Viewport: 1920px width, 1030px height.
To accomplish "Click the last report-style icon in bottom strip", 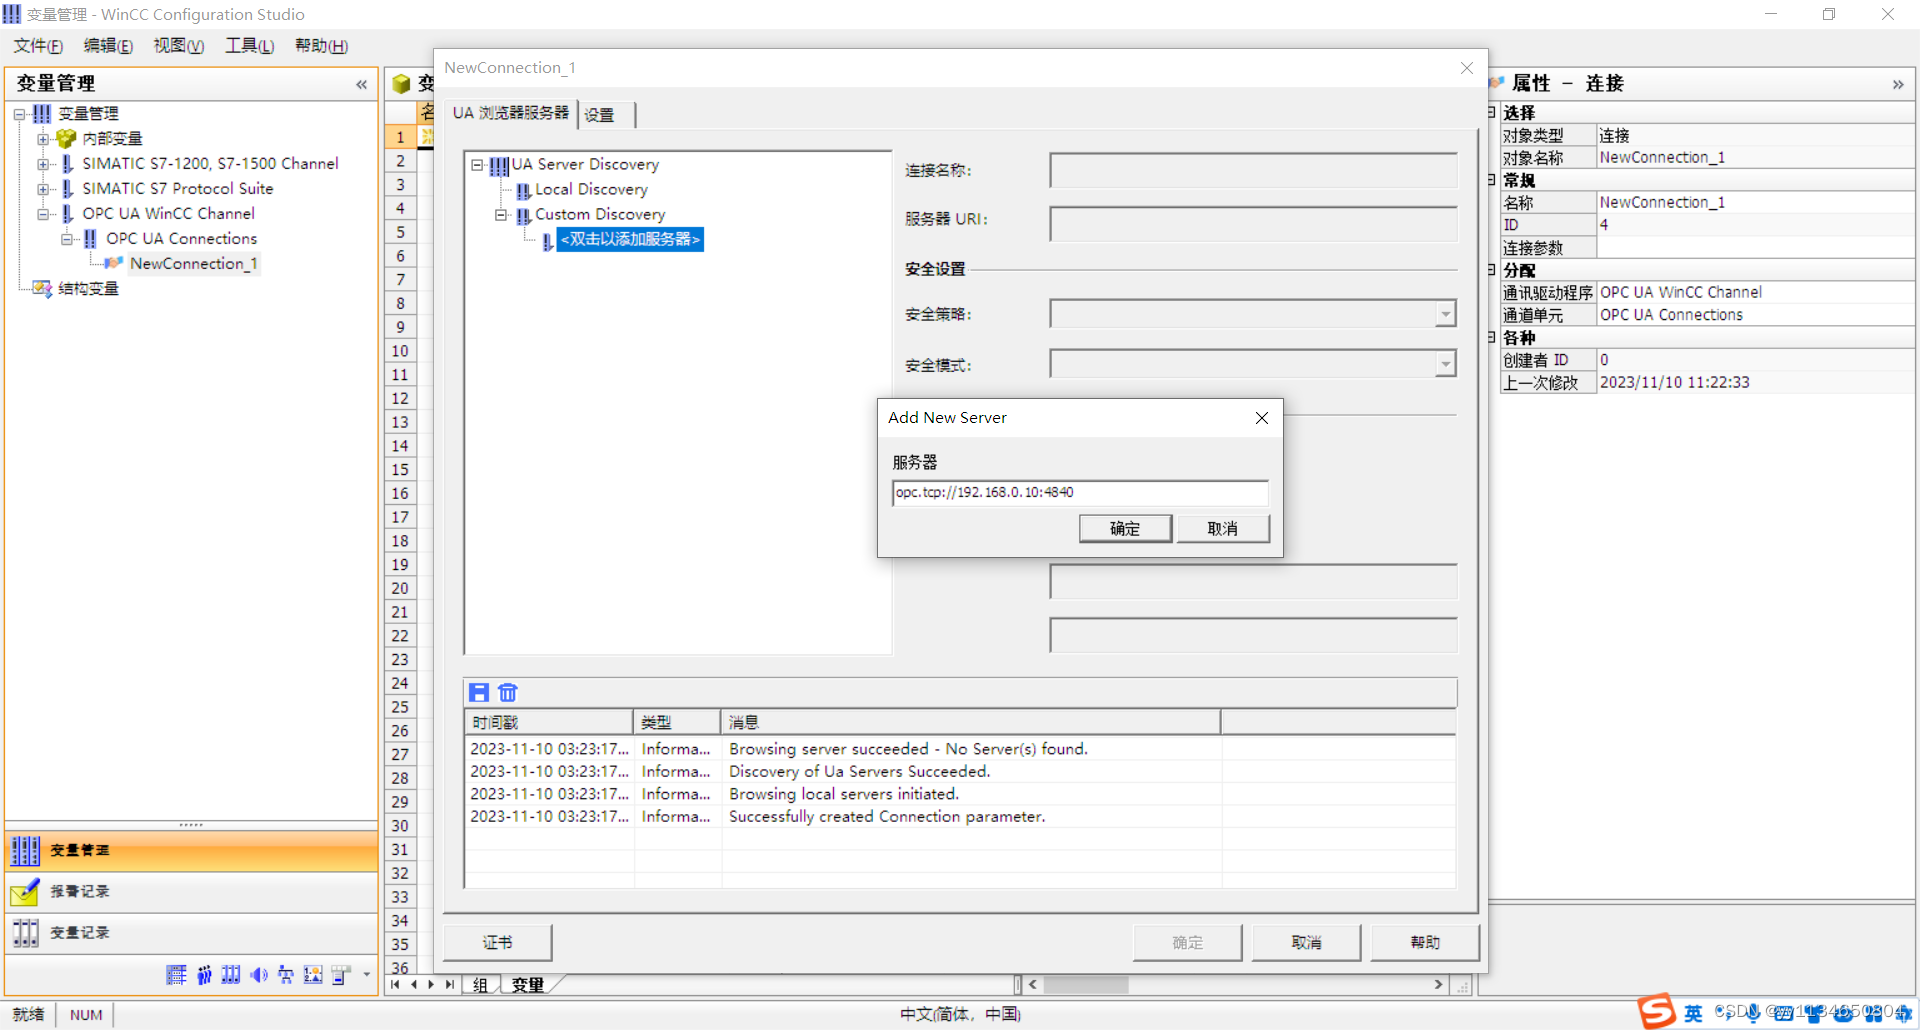I will pos(341,975).
